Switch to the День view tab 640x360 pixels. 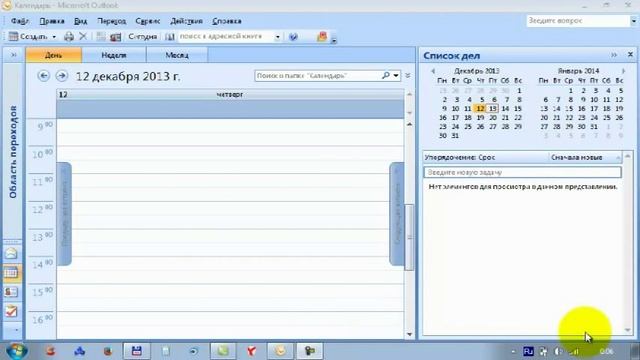tap(53, 55)
